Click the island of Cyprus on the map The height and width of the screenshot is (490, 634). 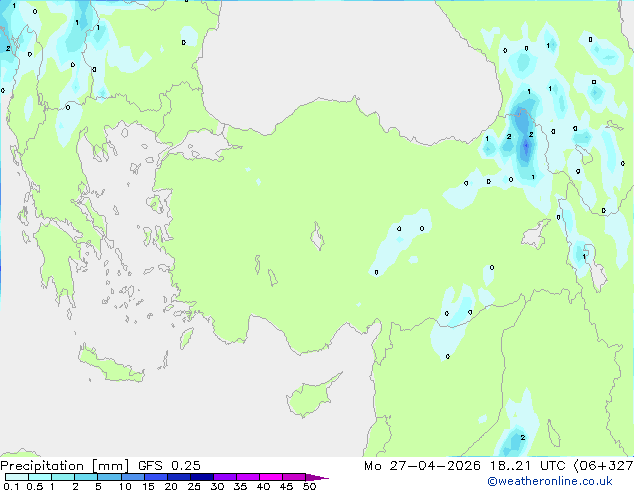click(x=311, y=397)
